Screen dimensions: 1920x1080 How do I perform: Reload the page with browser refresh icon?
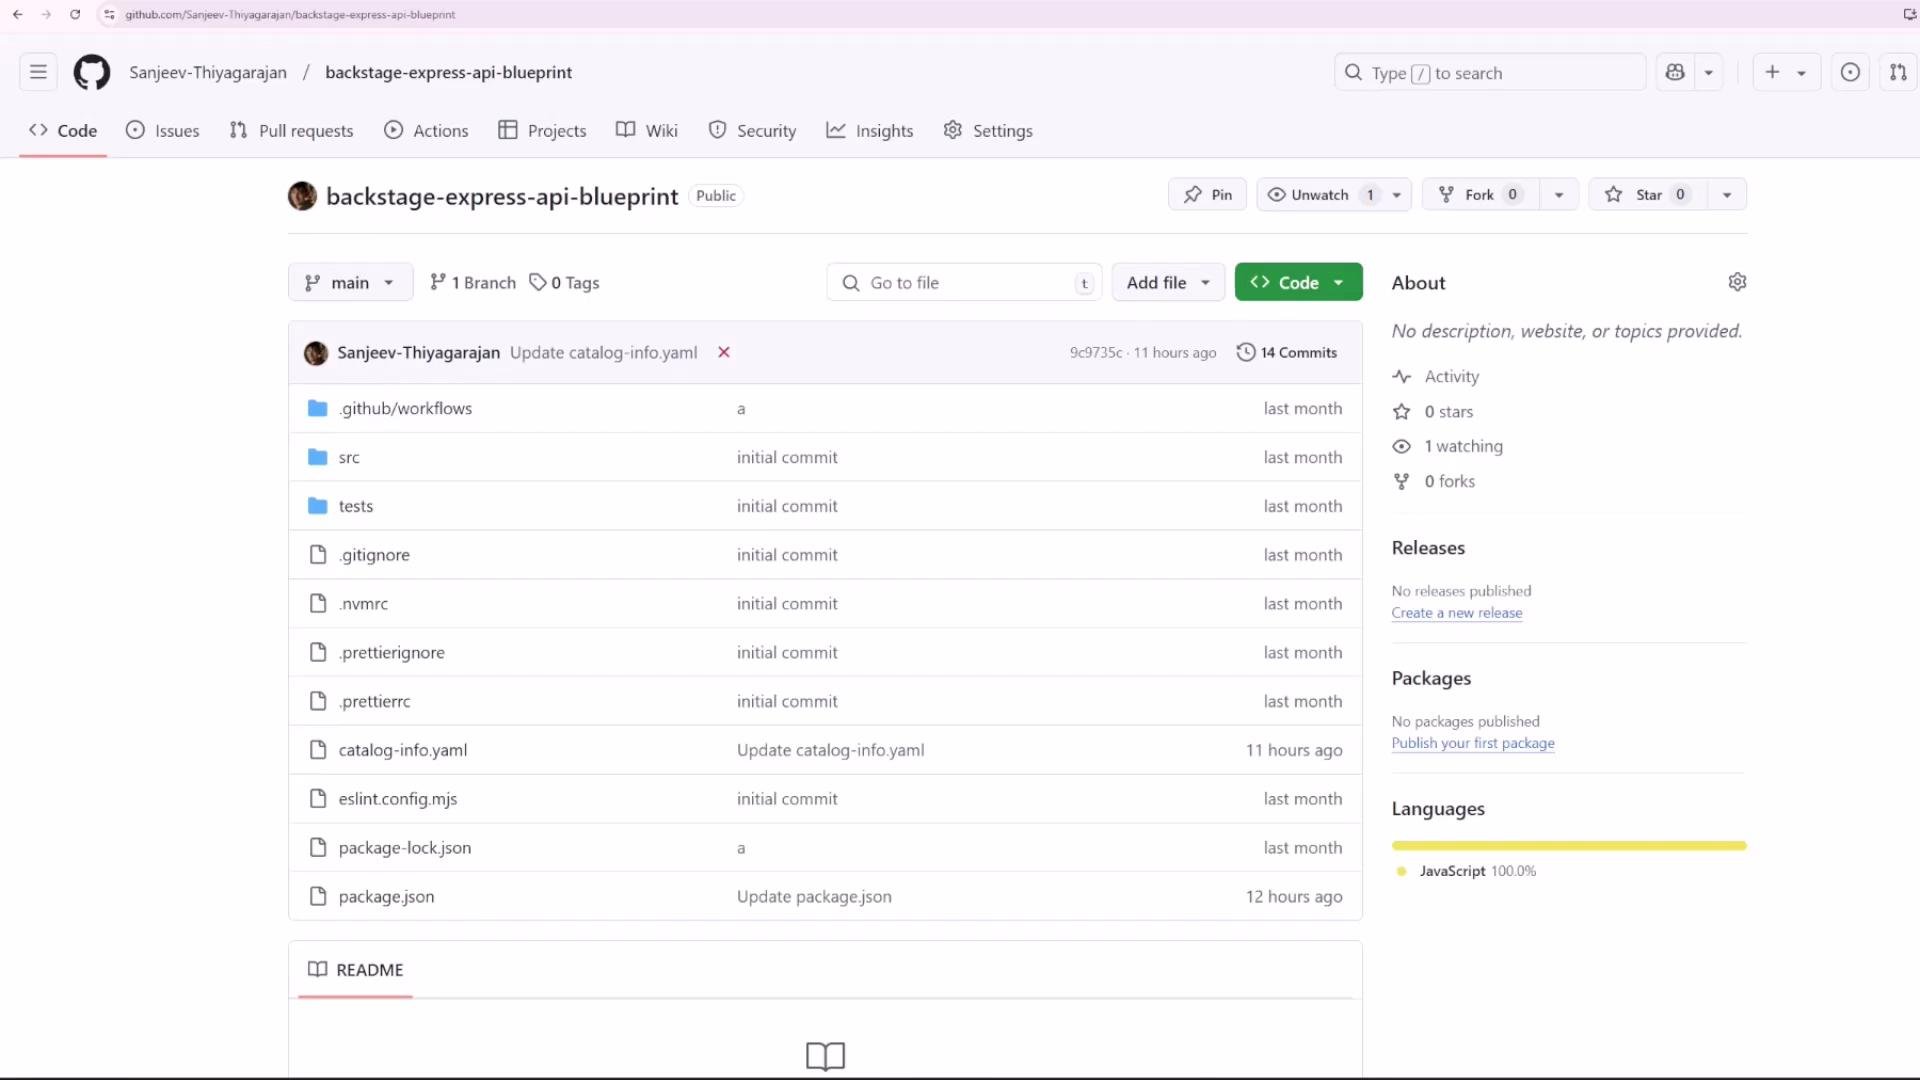click(x=75, y=14)
